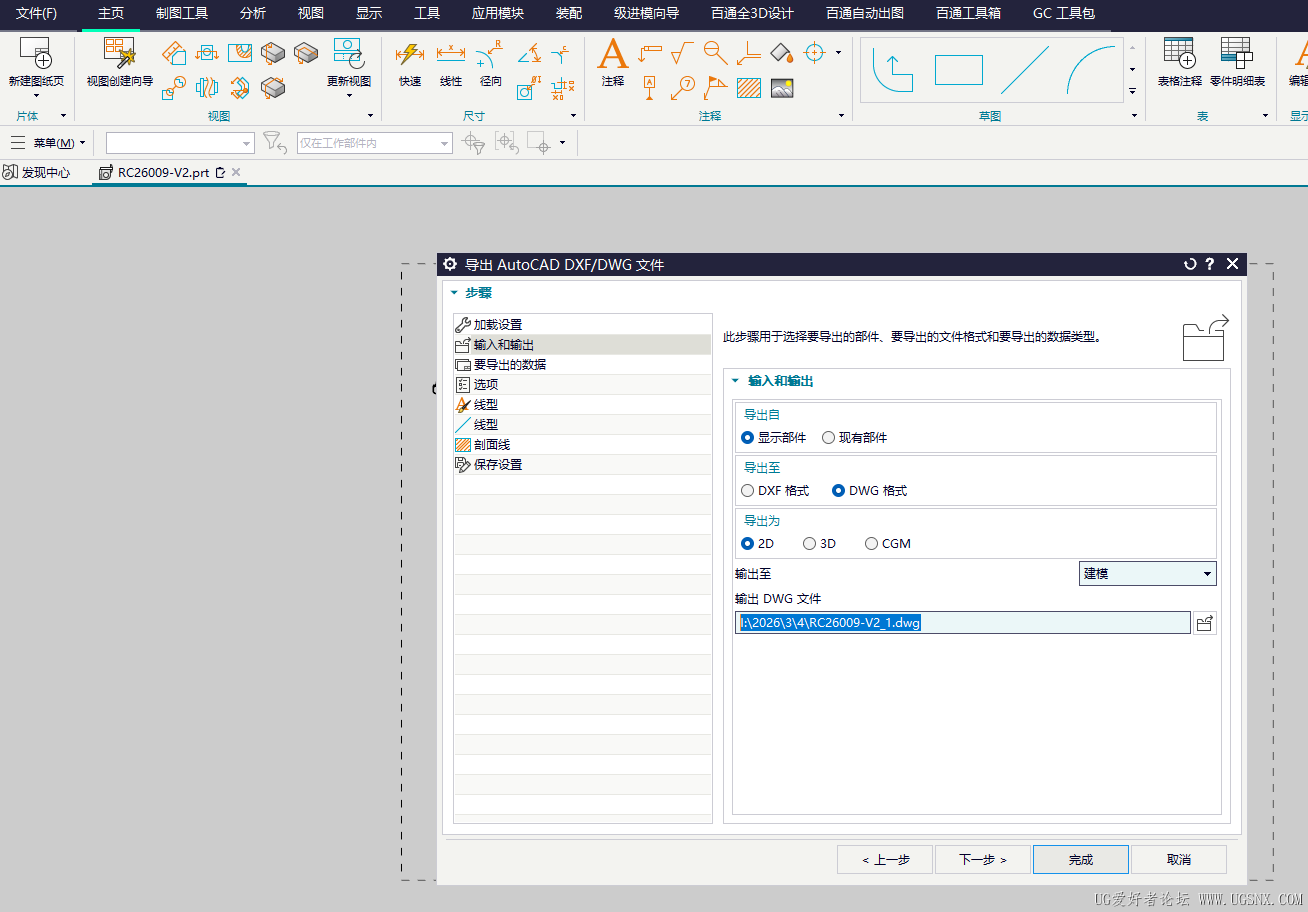Click the reset selection filter funnel icon

[x=276, y=143]
